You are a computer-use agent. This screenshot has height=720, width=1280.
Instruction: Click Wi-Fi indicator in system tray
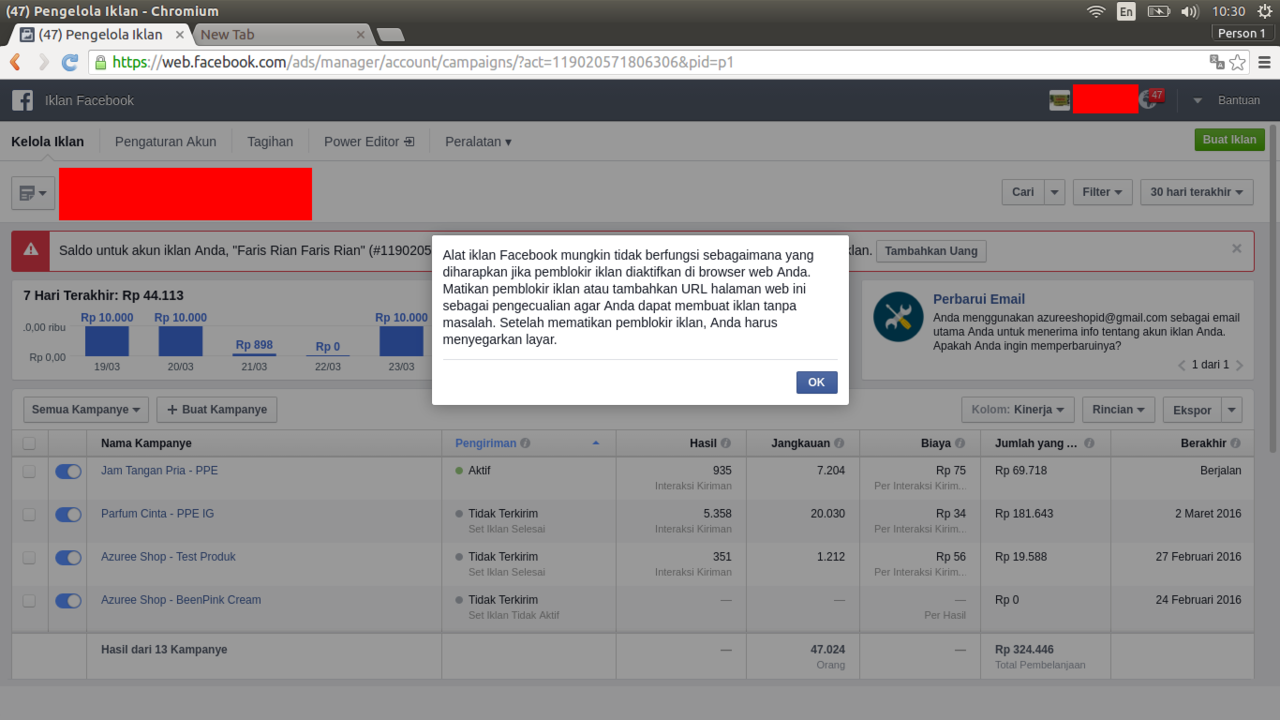[x=1096, y=11]
